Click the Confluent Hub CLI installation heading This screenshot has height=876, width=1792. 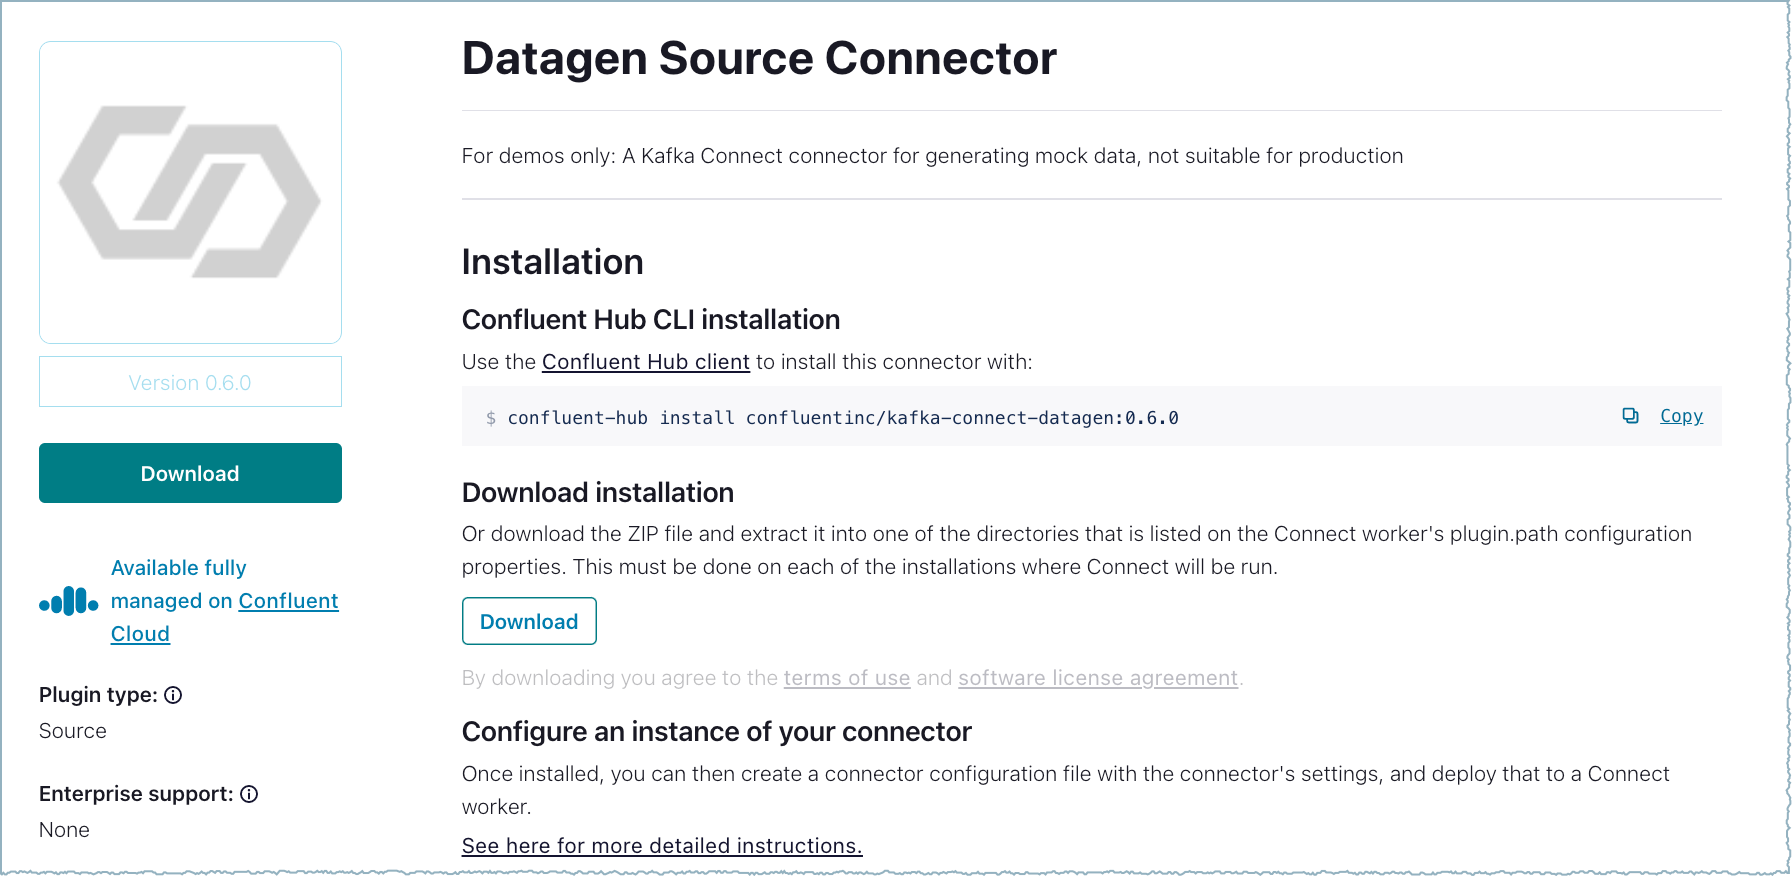(650, 320)
